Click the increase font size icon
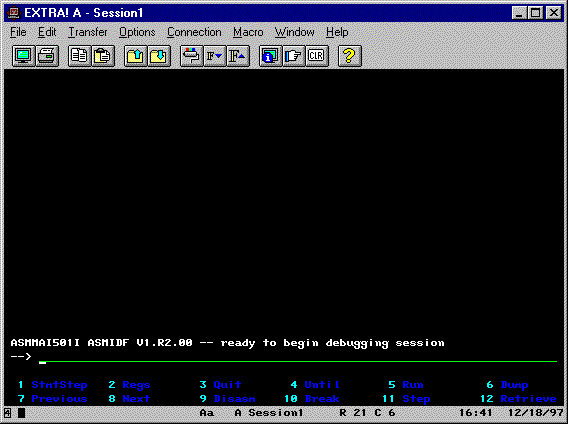This screenshot has width=568, height=424. pyautogui.click(x=238, y=56)
